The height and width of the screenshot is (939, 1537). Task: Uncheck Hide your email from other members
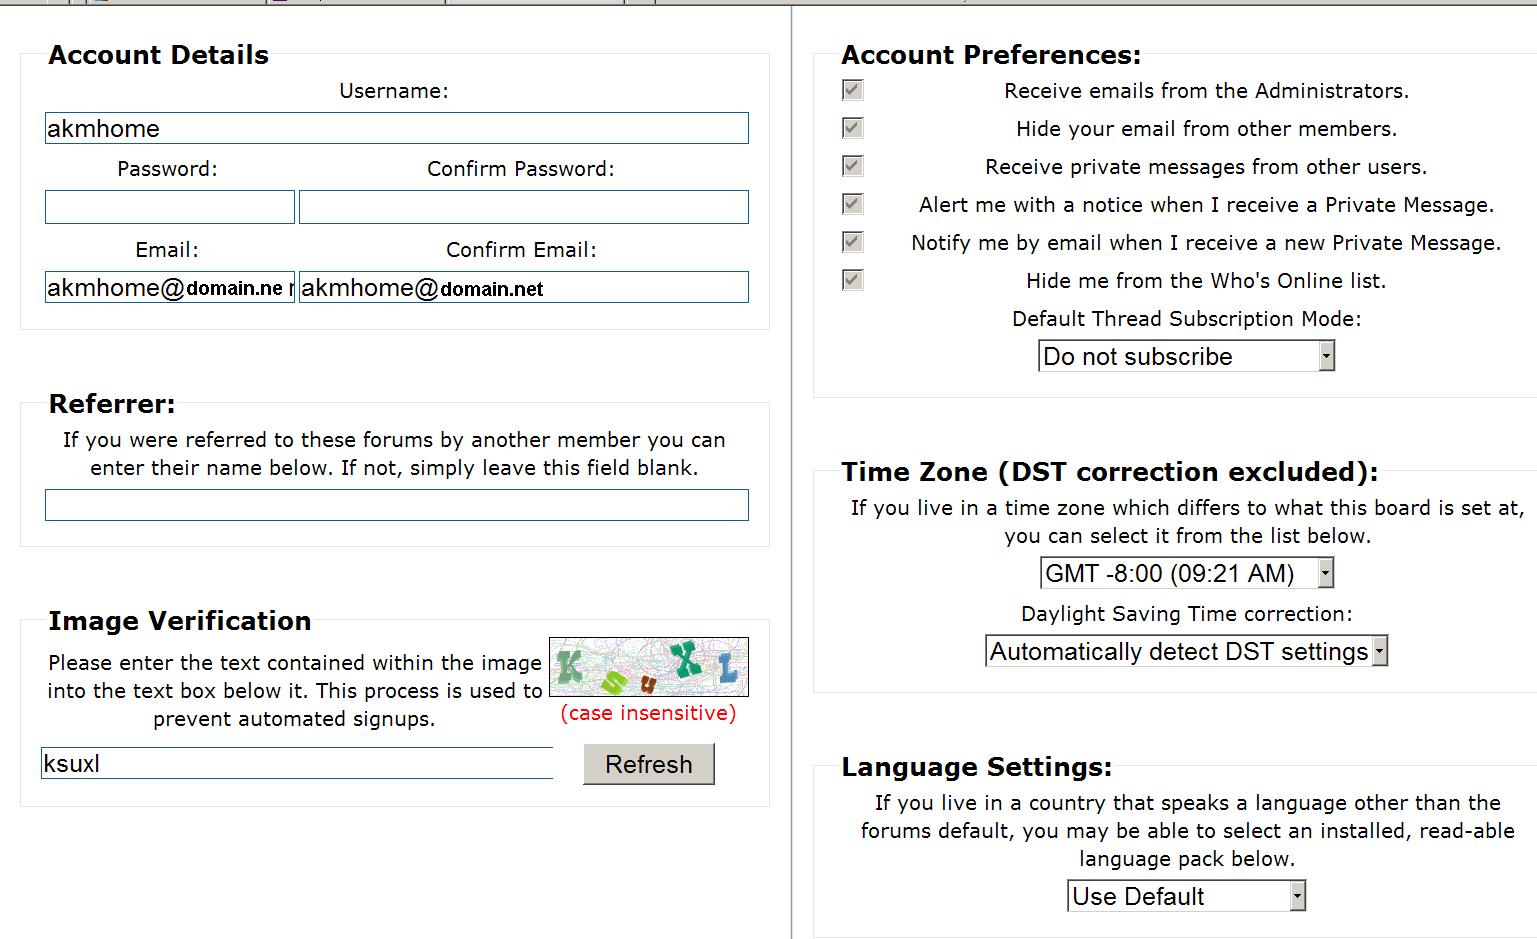(853, 129)
